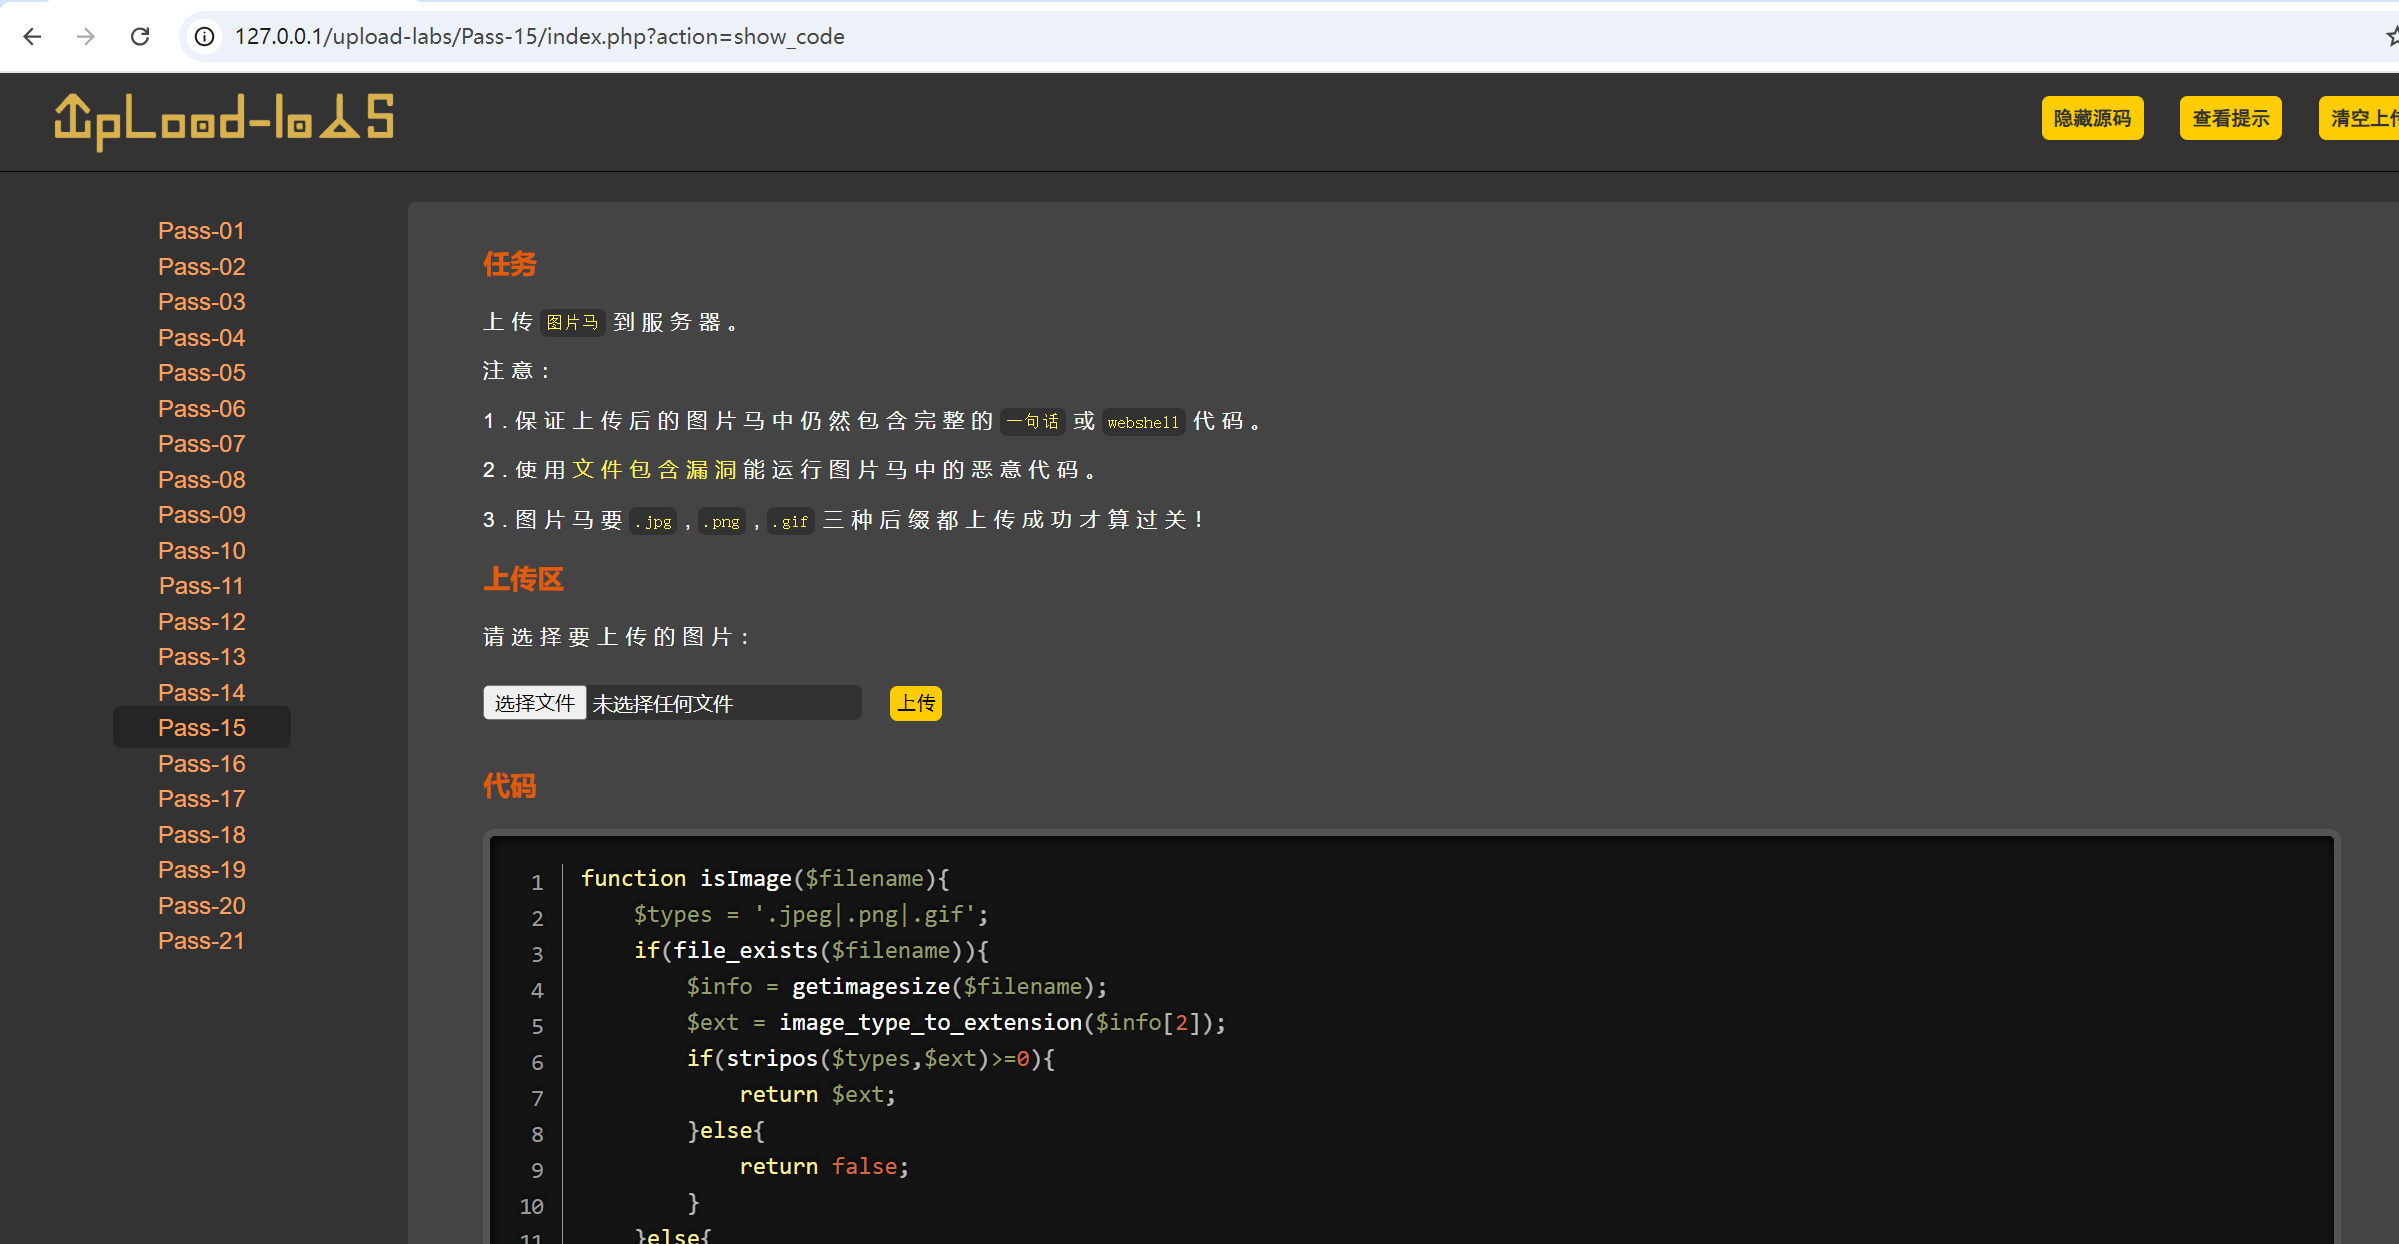Open the Pass-21 sidebar link

click(x=201, y=941)
